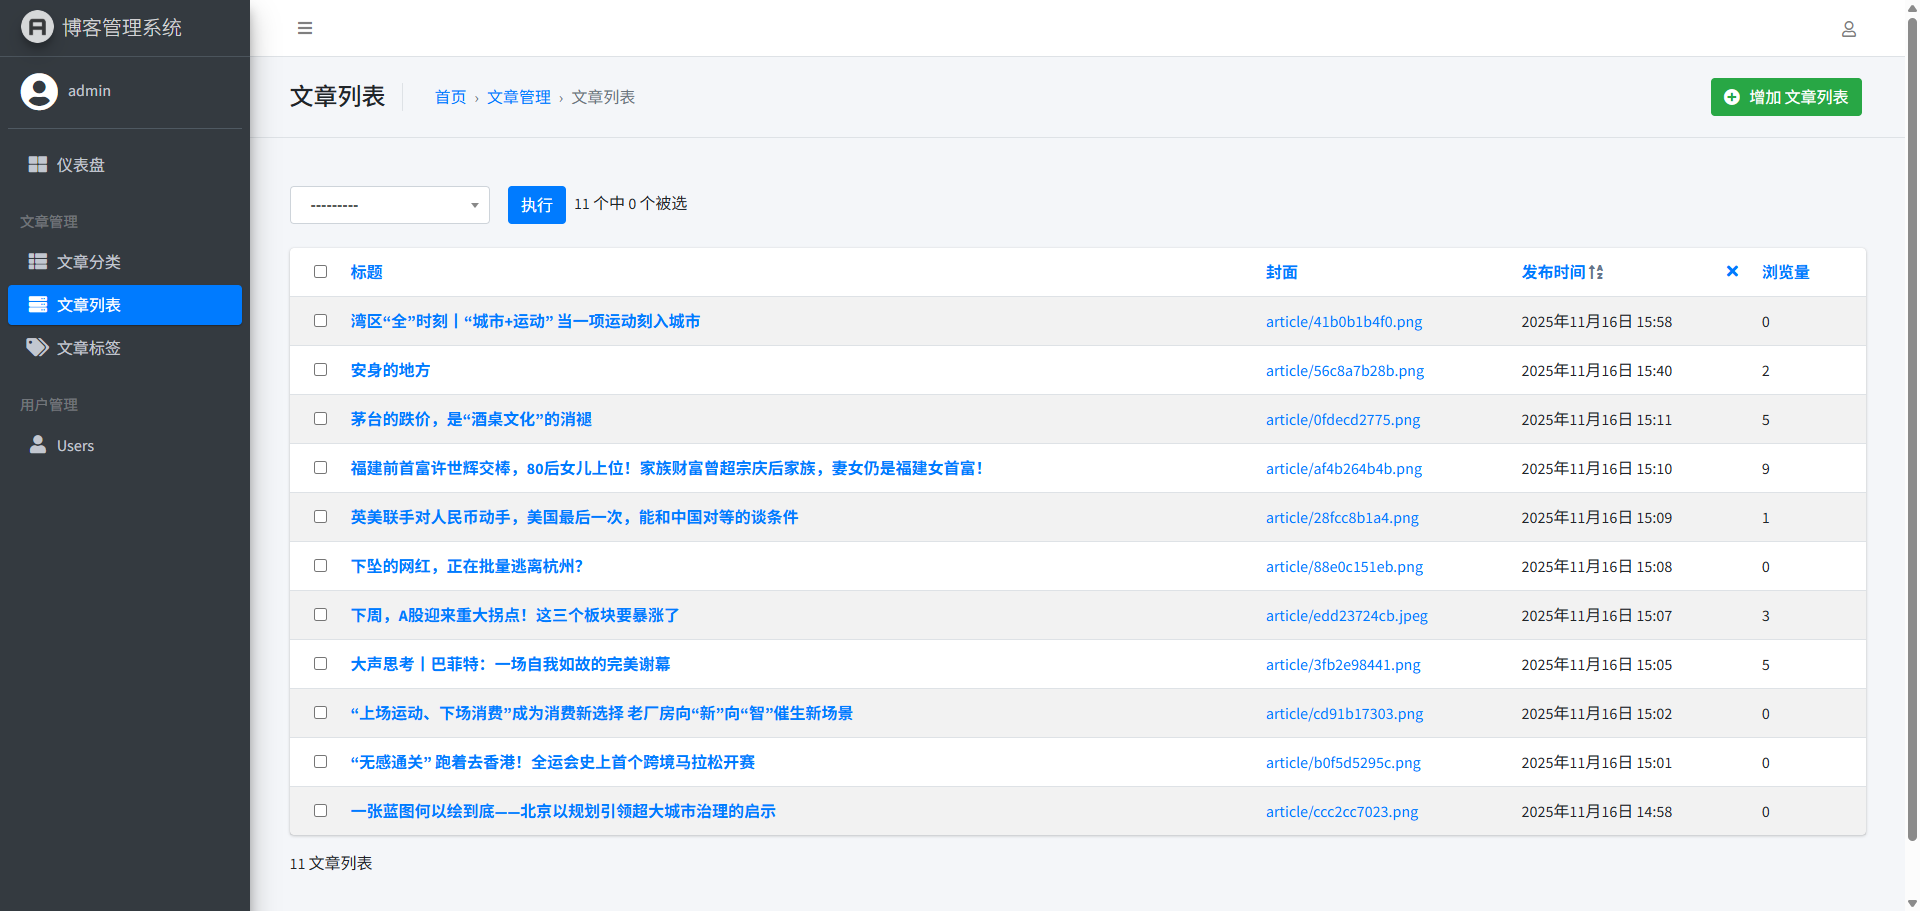Open cover image article/ccc2cc7023.png
This screenshot has width=1920, height=911.
point(1342,812)
